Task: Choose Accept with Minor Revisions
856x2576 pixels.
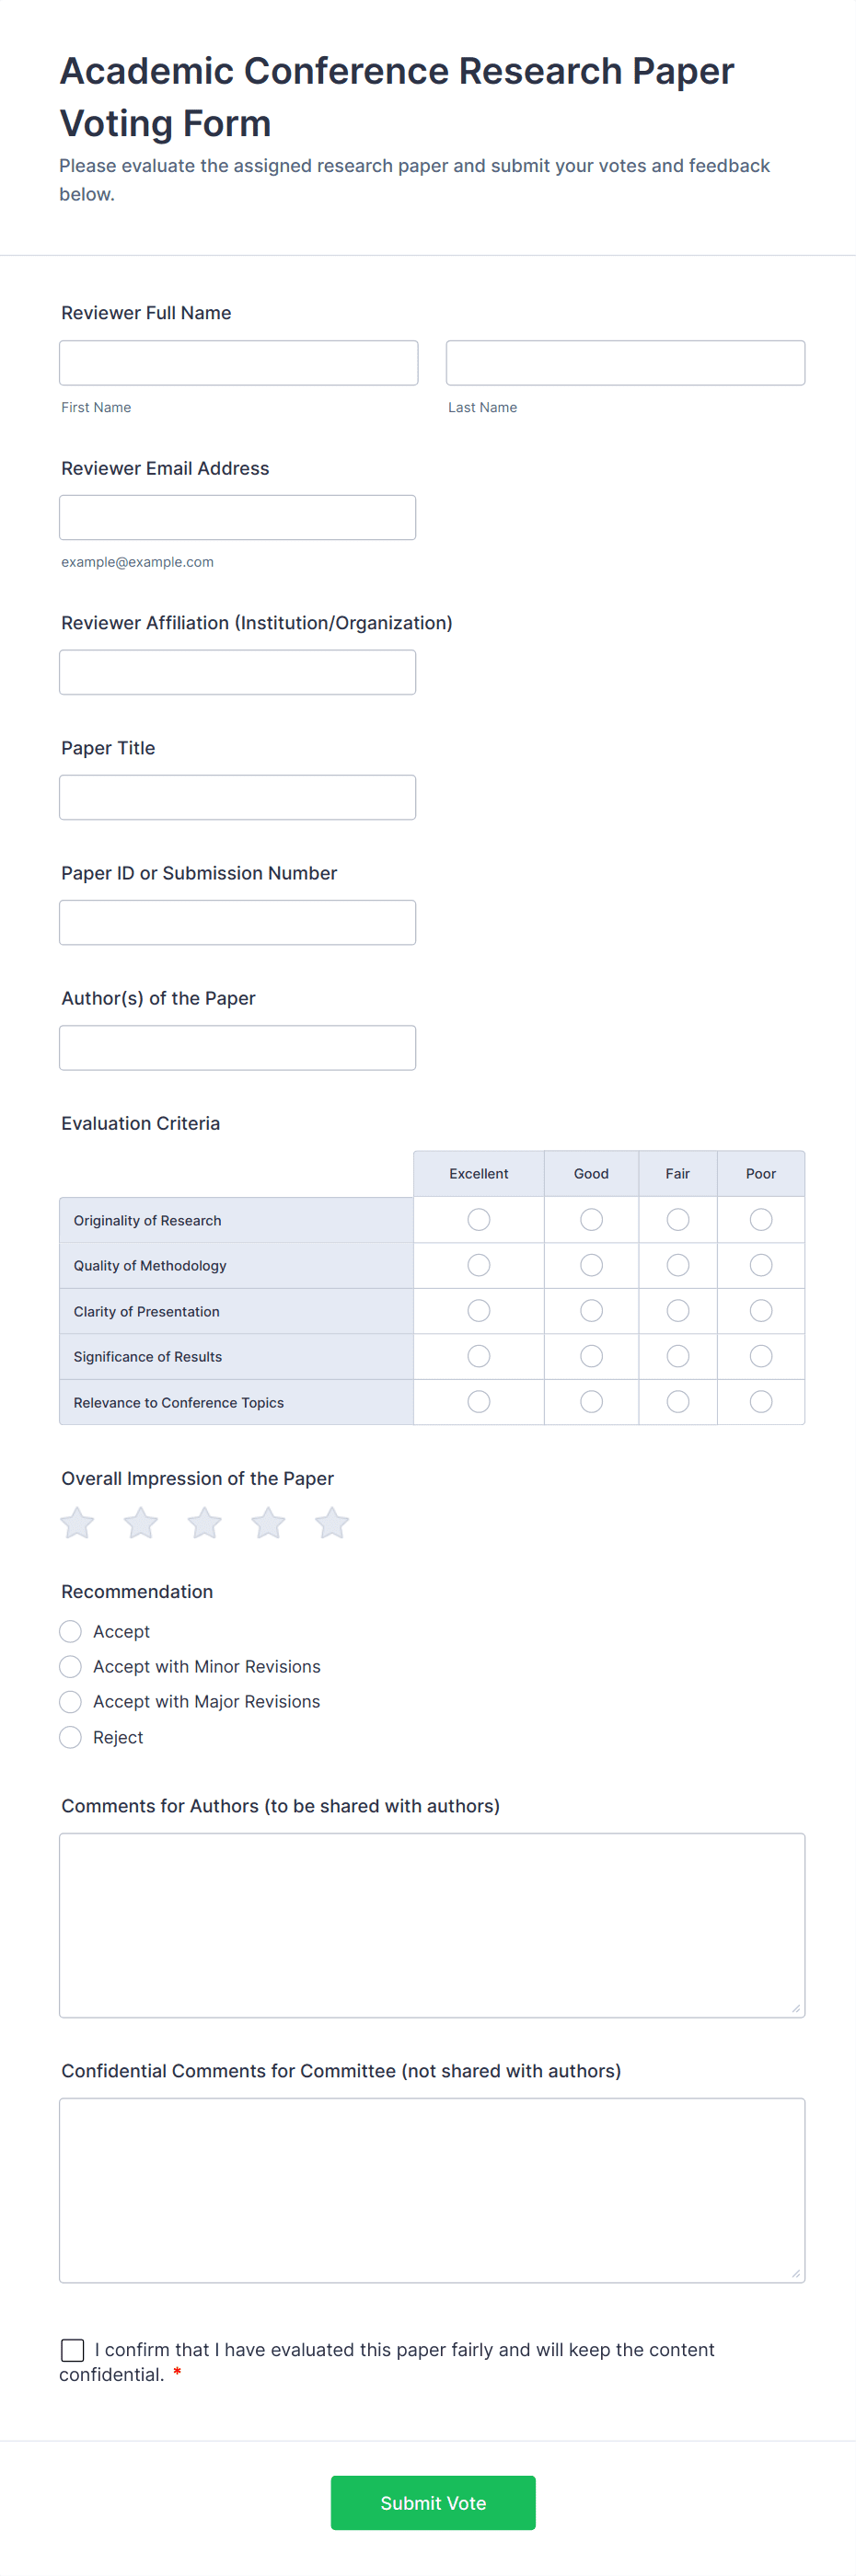Action: [71, 1667]
